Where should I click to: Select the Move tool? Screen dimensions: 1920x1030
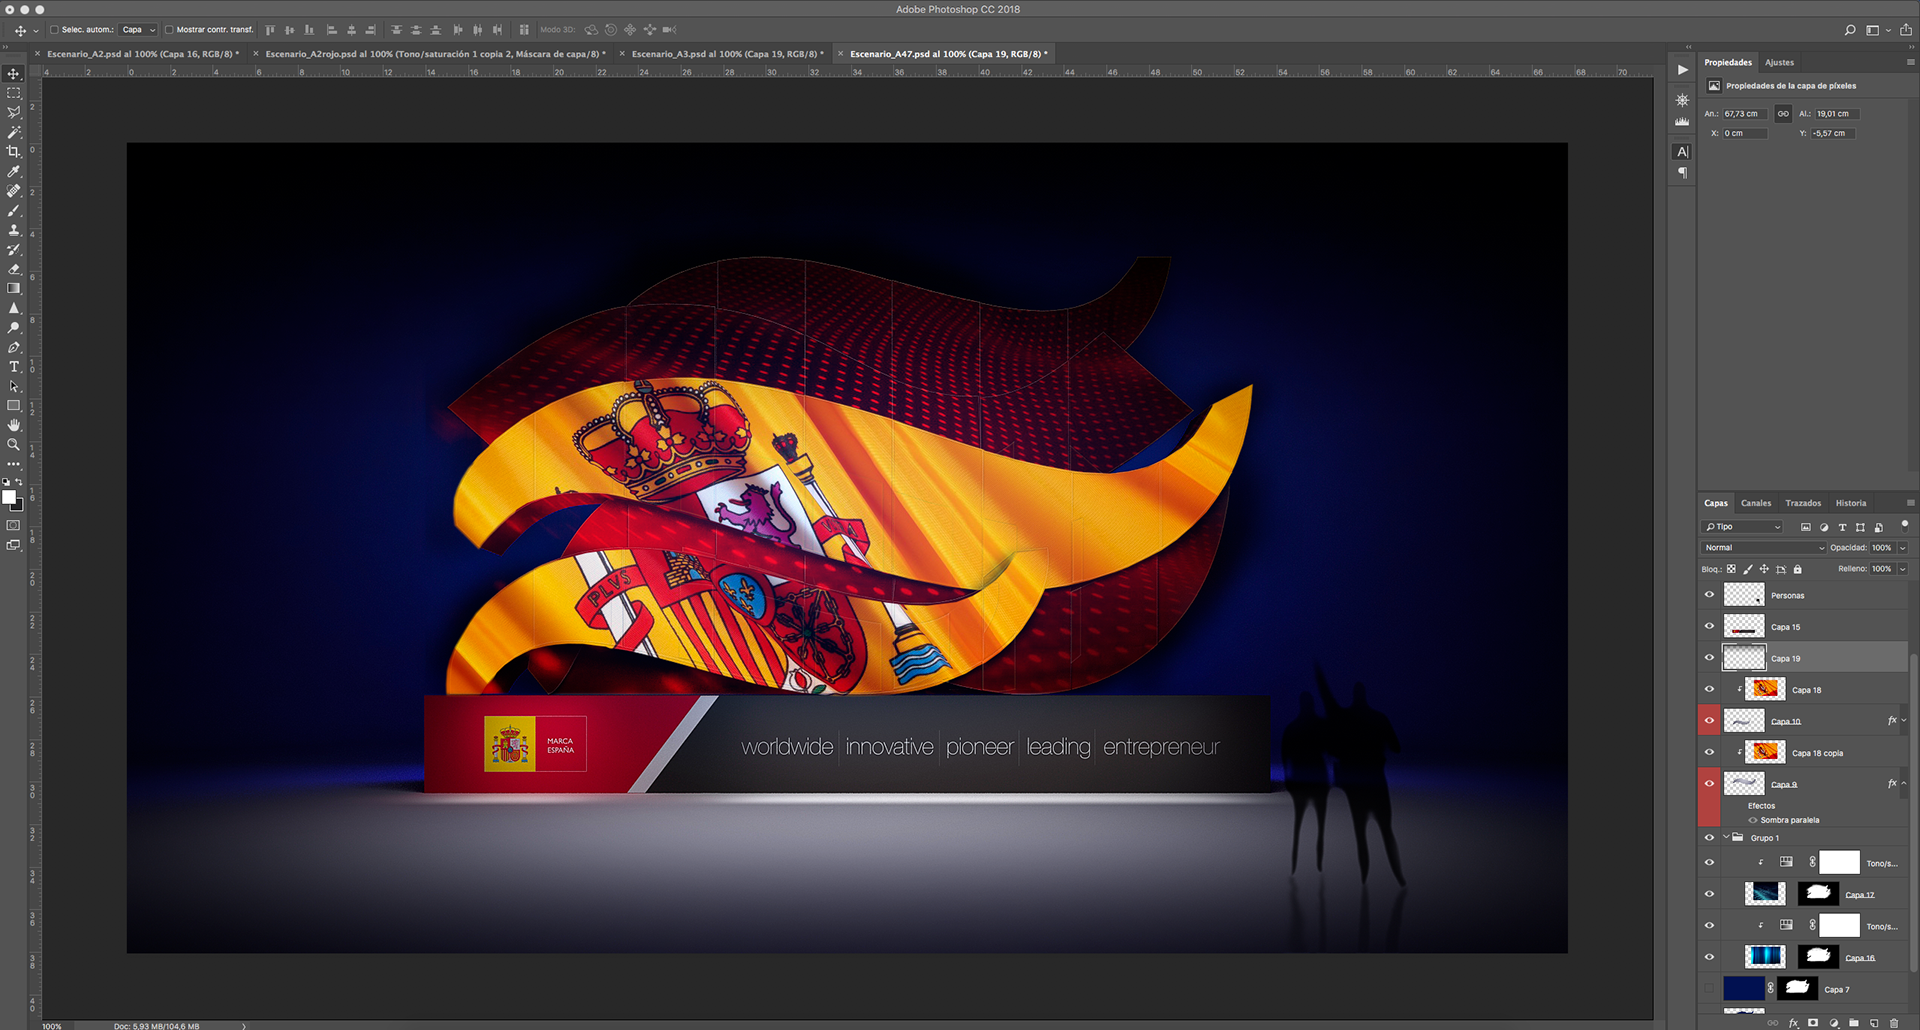[x=14, y=74]
